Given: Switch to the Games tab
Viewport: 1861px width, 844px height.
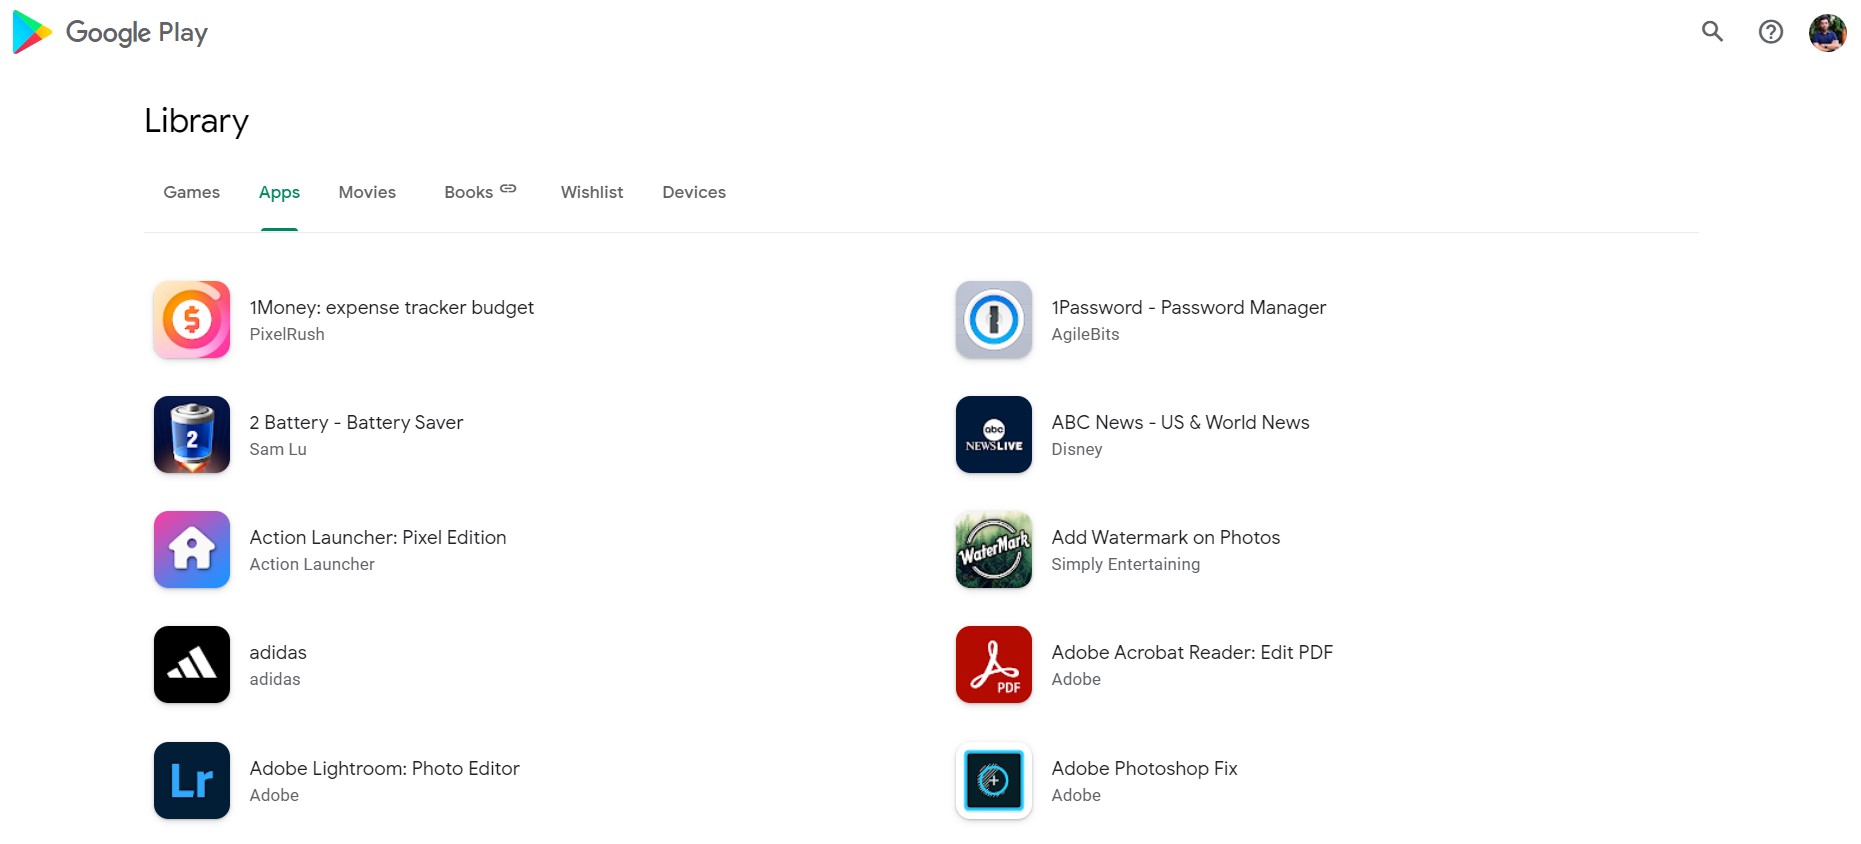Looking at the screenshot, I should 191,192.
